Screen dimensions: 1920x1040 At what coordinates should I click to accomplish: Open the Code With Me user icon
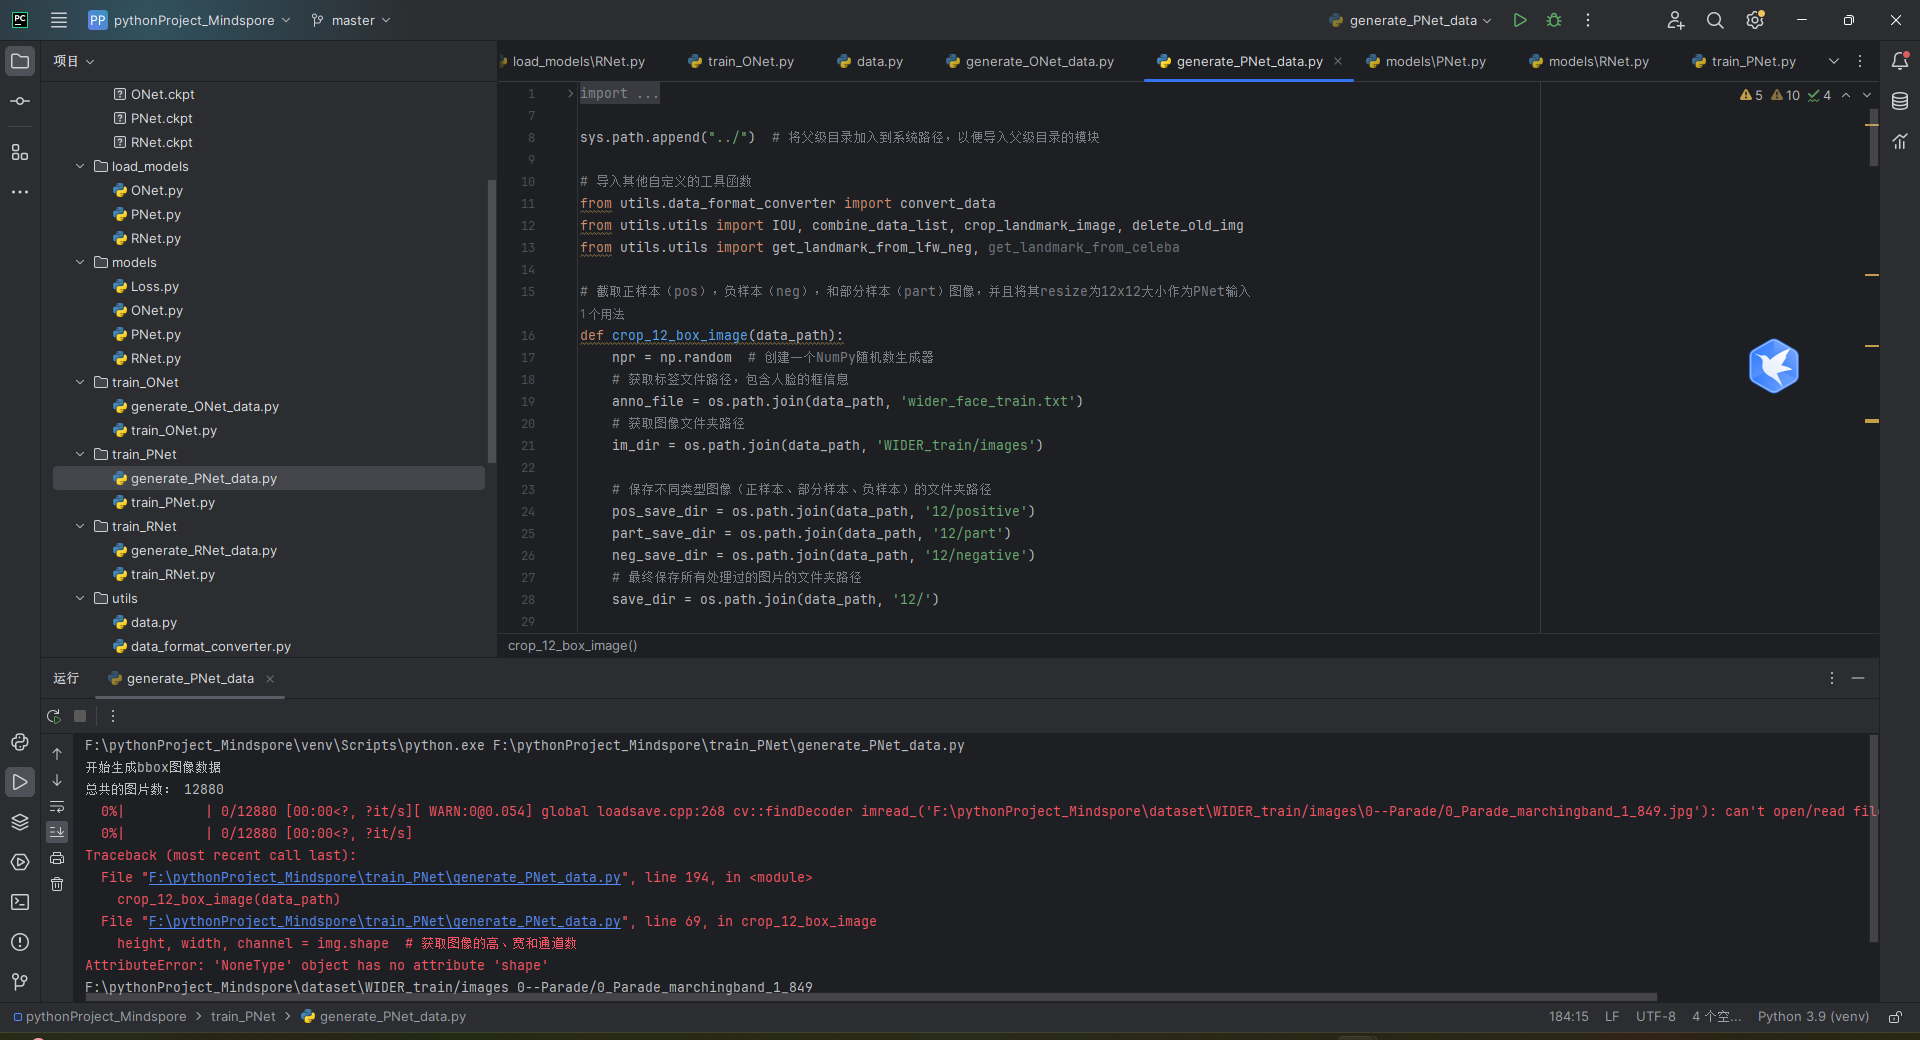pyautogui.click(x=1676, y=20)
